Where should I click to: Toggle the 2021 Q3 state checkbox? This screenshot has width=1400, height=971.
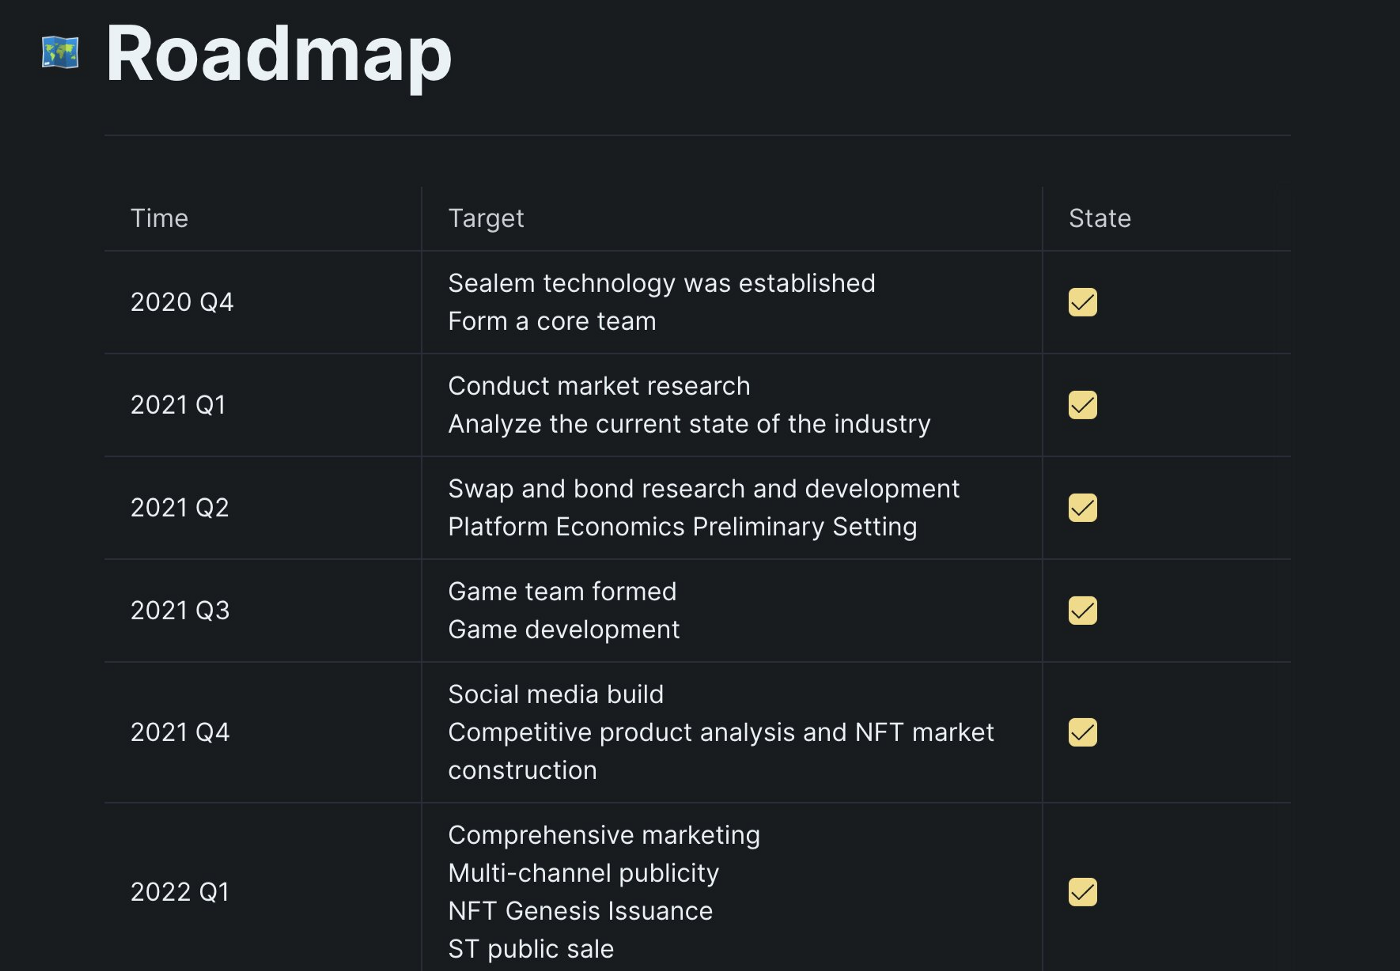click(1083, 611)
